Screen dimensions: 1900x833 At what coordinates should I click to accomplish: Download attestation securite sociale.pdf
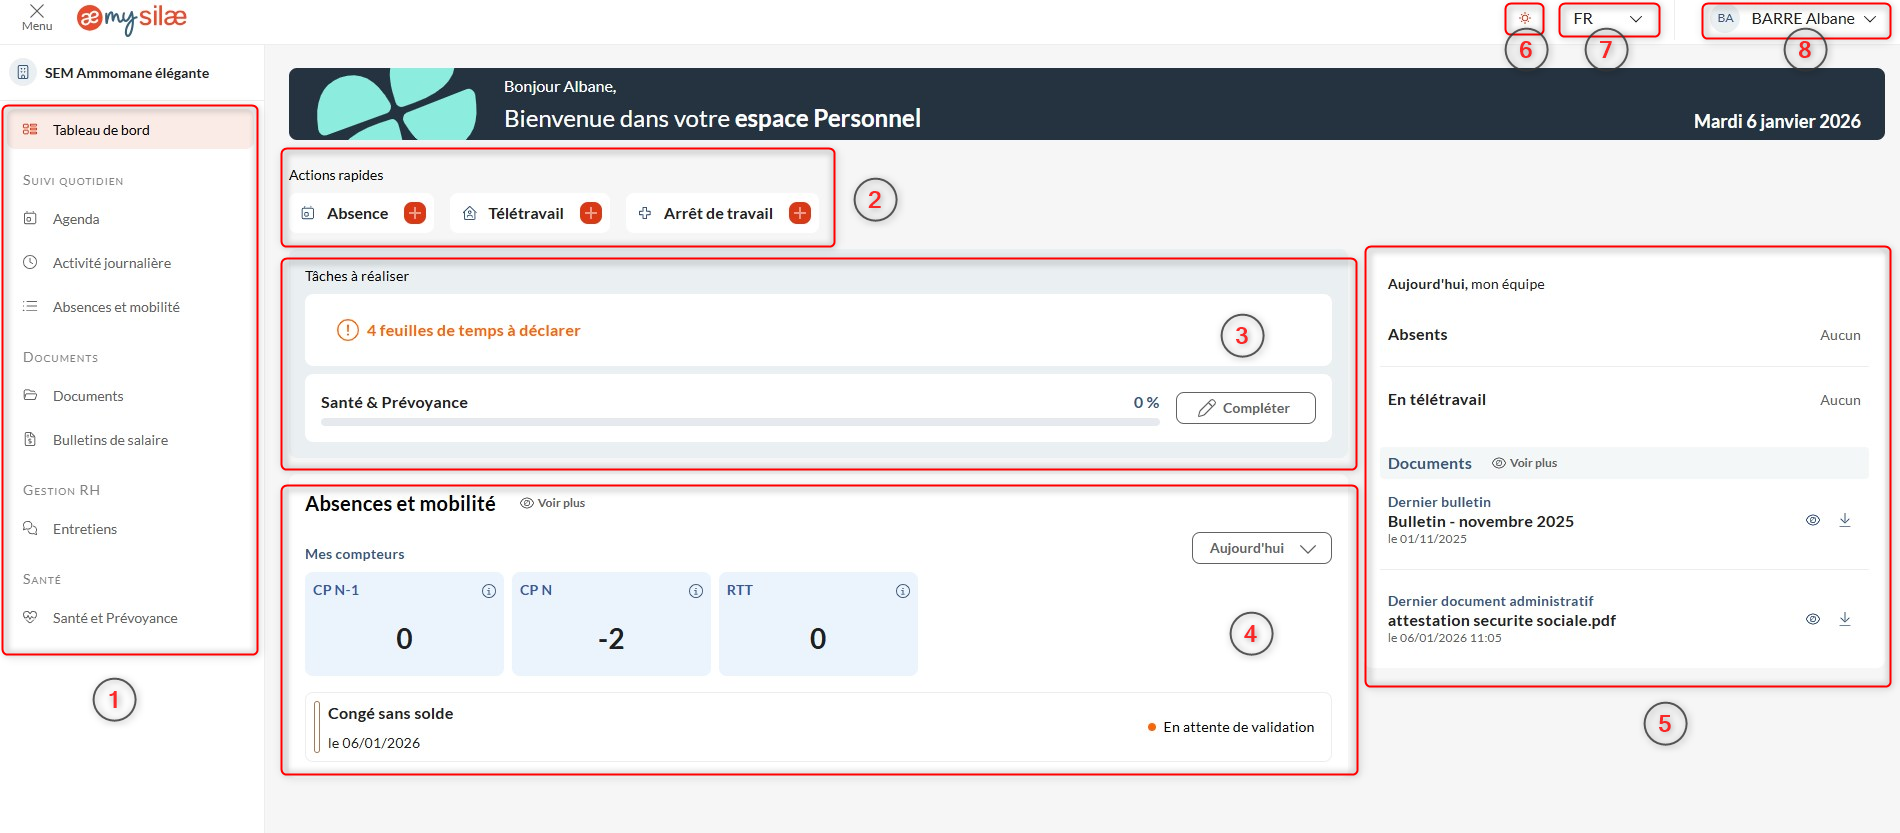1845,619
